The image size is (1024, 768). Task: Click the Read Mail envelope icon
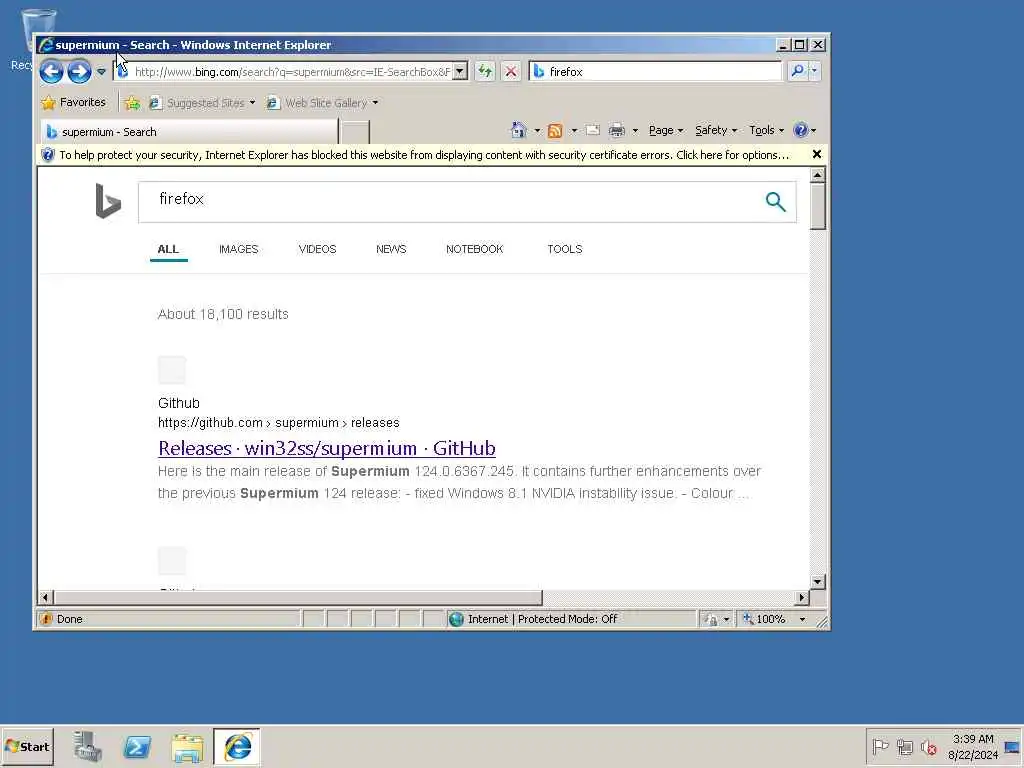[x=593, y=130]
